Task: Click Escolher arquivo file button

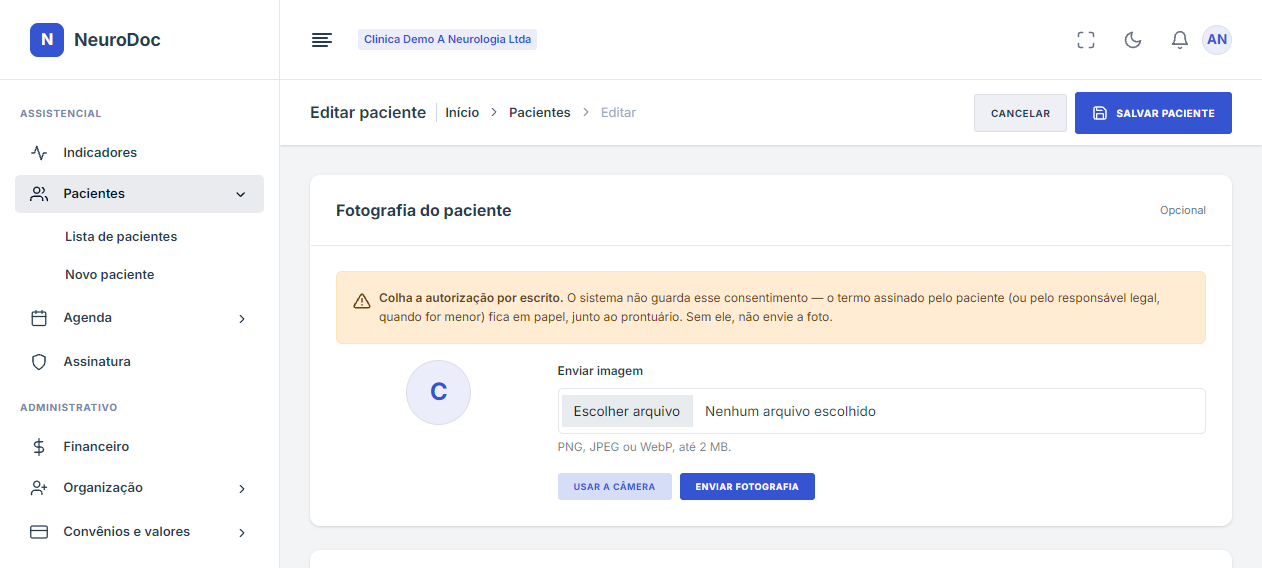Action: click(627, 411)
